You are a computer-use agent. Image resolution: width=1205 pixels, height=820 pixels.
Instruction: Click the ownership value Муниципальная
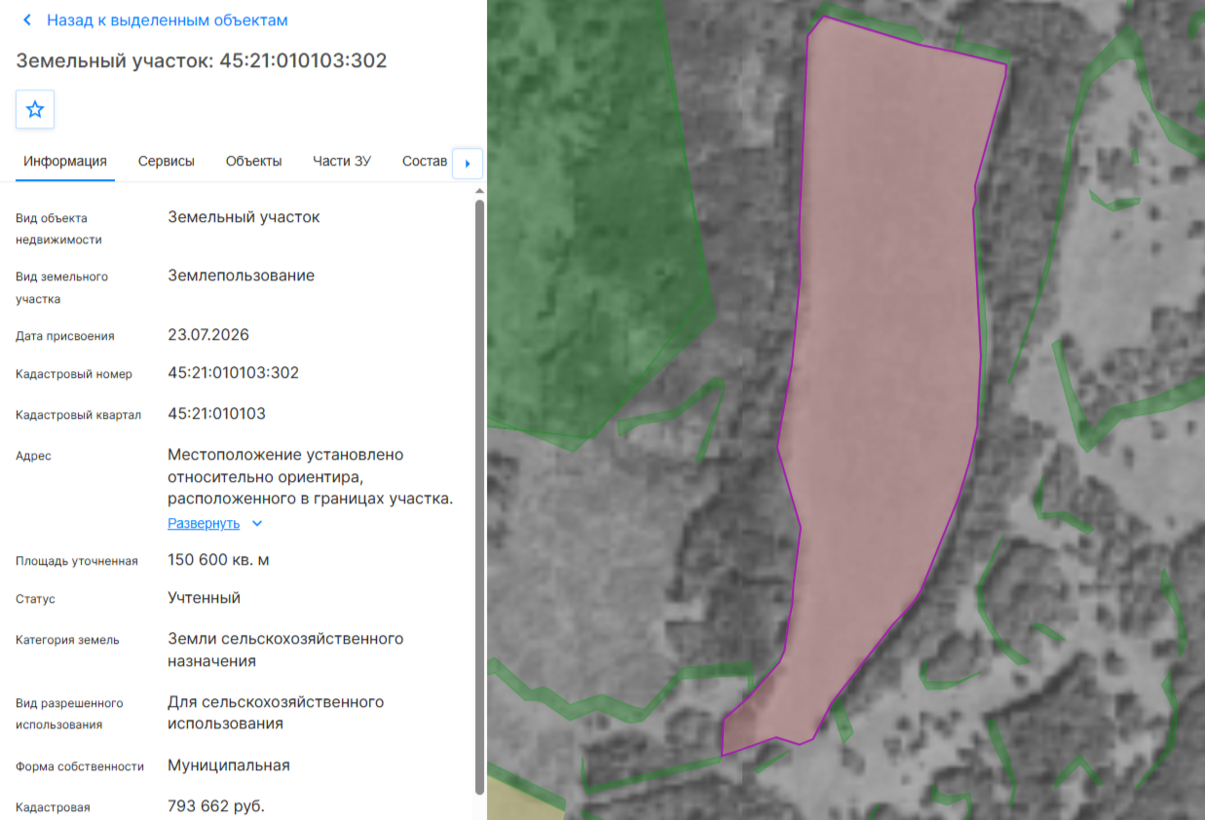click(229, 766)
